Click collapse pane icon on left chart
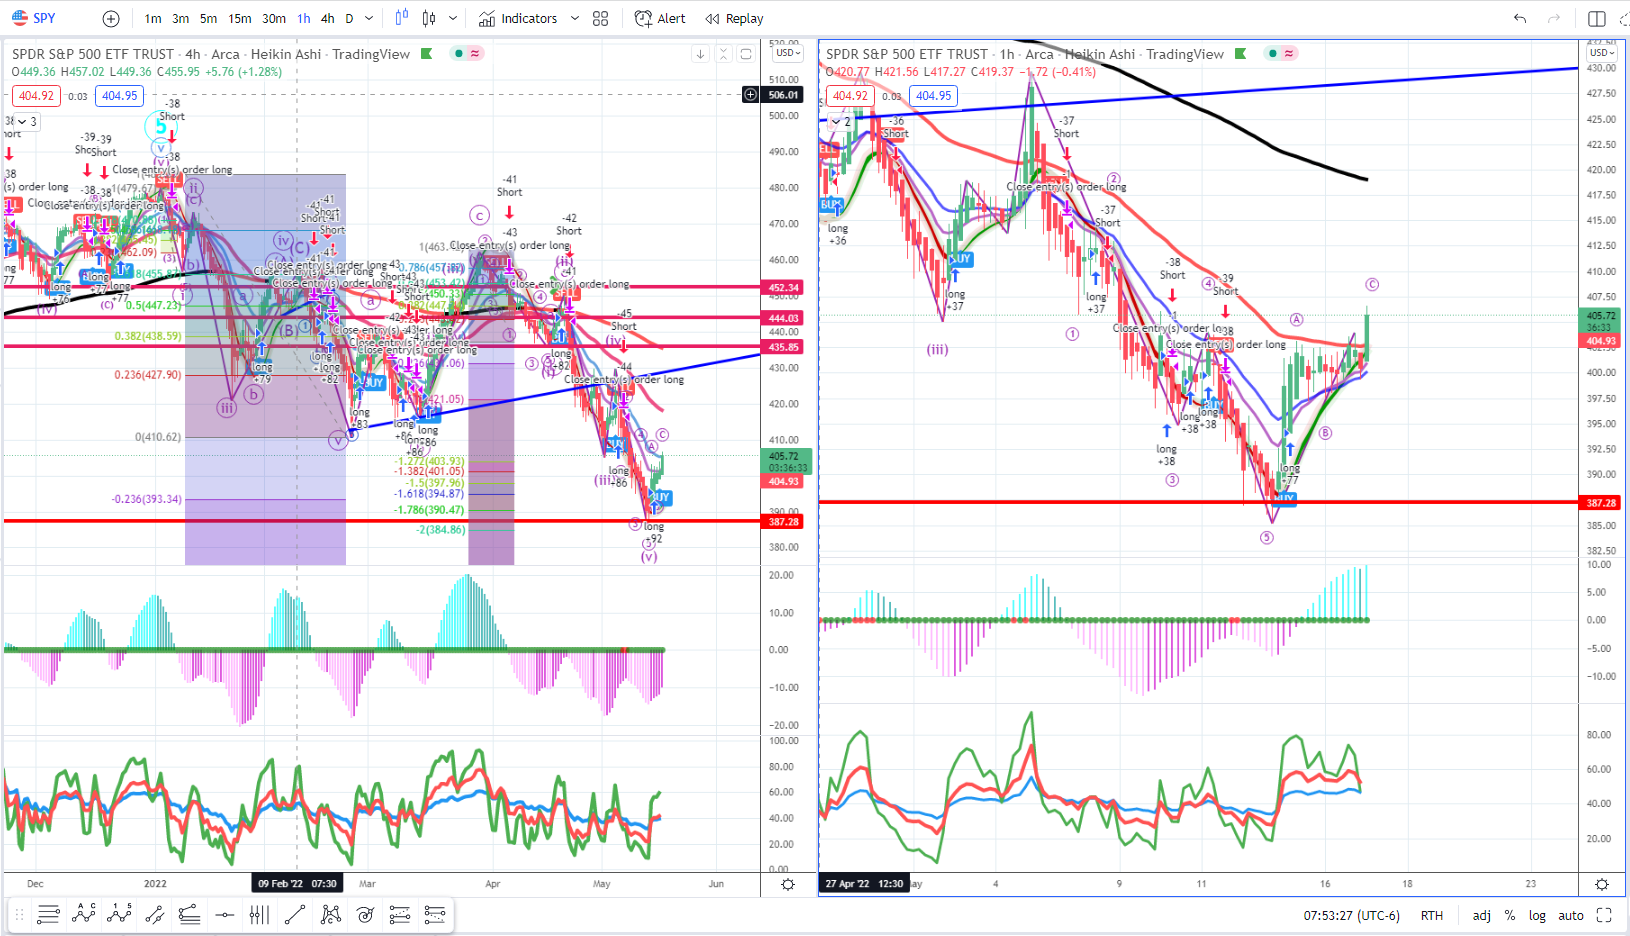Image resolution: width=1630 pixels, height=936 pixels. (x=724, y=54)
